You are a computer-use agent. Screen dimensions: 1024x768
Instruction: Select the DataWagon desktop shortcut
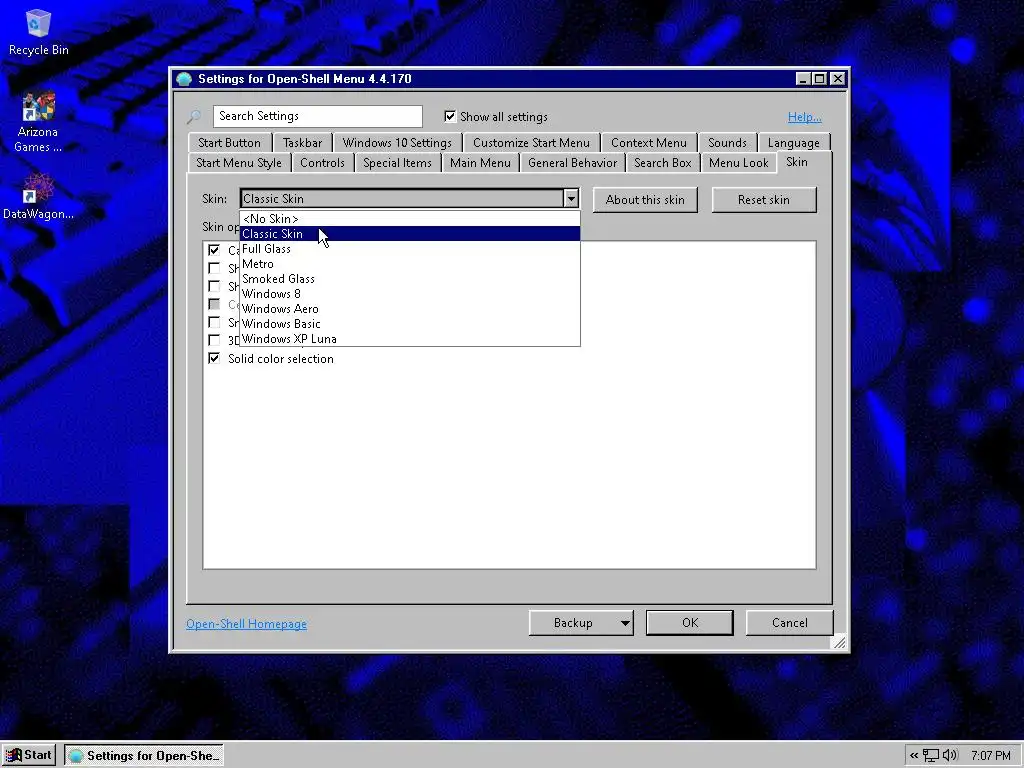tap(38, 196)
